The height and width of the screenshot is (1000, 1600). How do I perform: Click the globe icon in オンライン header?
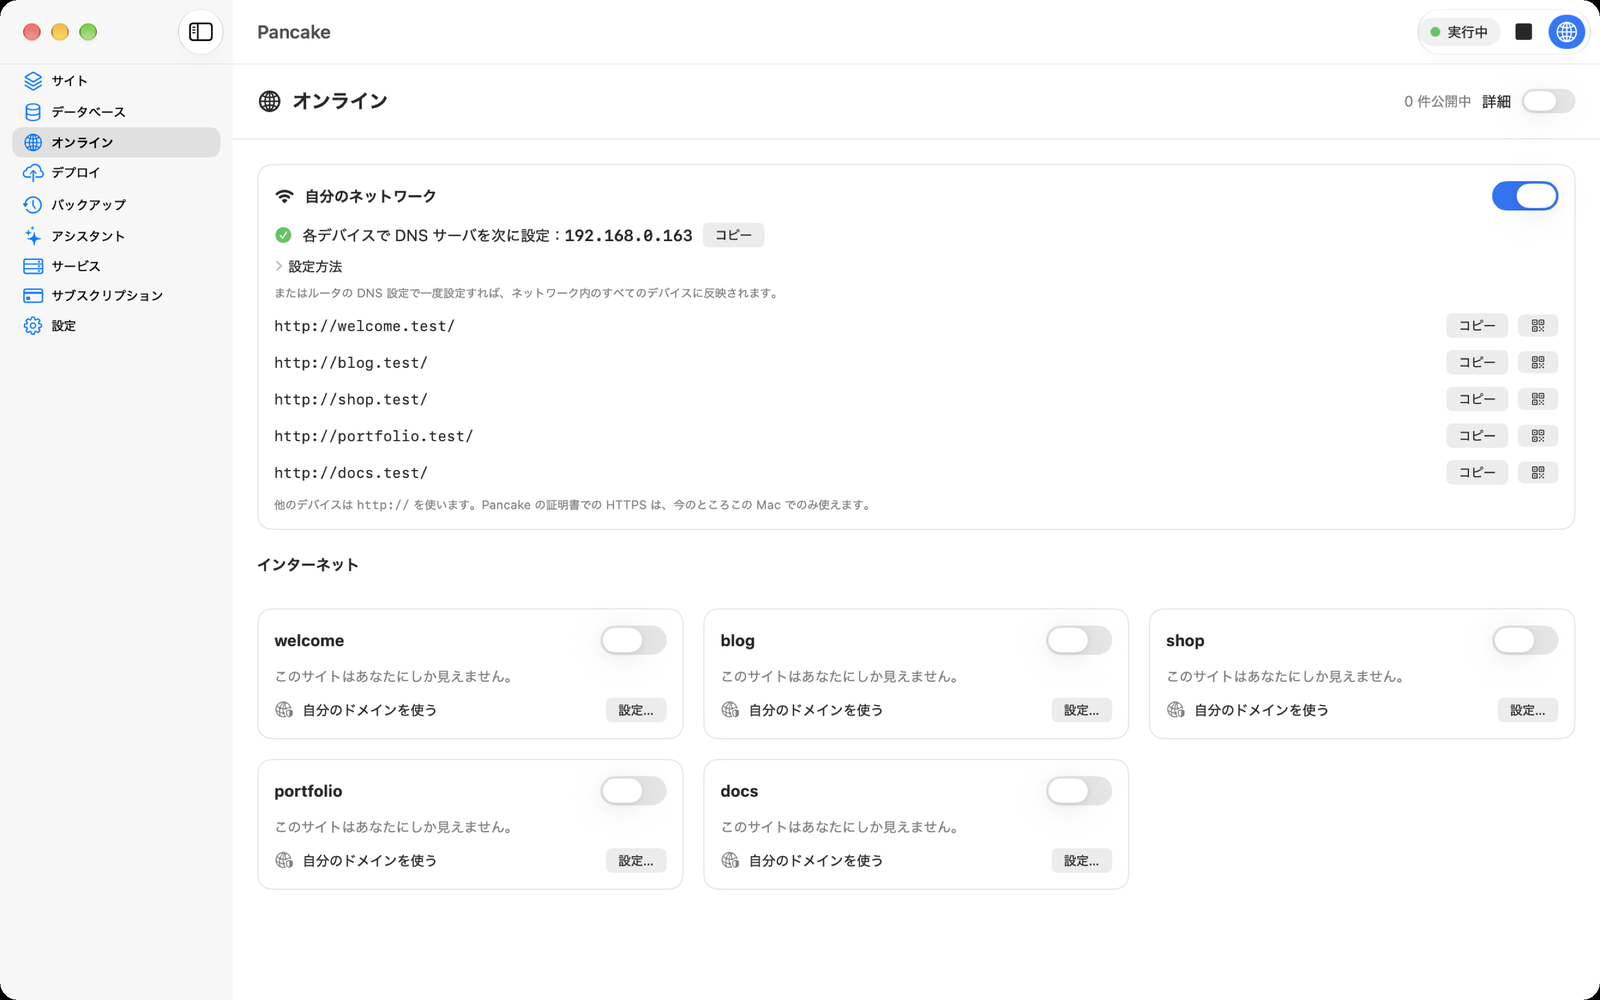coord(270,101)
